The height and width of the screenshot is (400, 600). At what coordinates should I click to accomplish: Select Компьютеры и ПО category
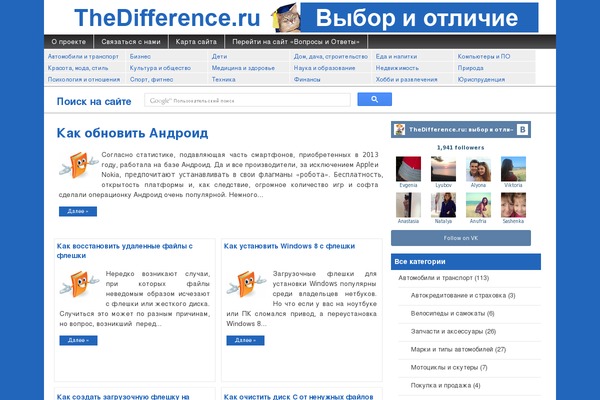484,56
